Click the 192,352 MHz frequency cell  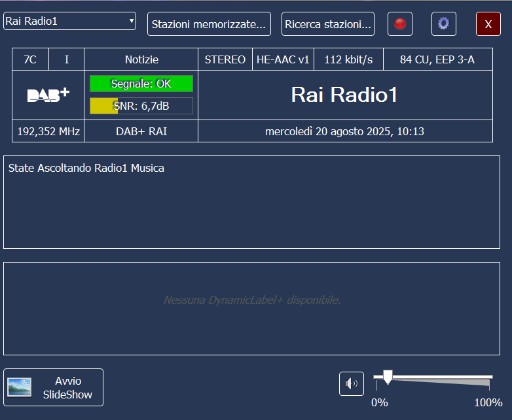(48, 131)
